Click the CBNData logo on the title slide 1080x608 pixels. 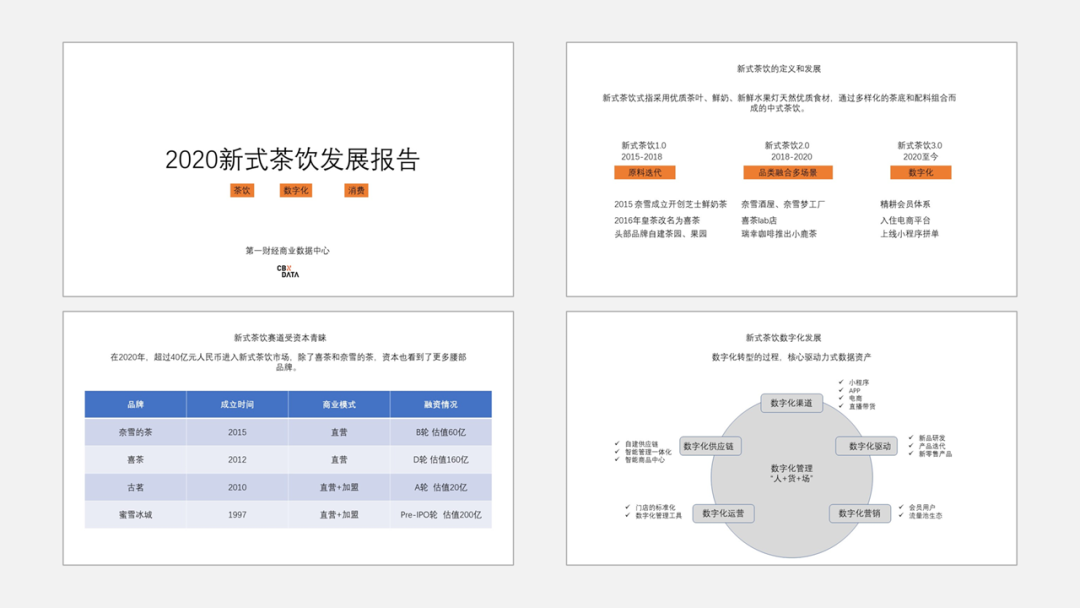[x=288, y=271]
